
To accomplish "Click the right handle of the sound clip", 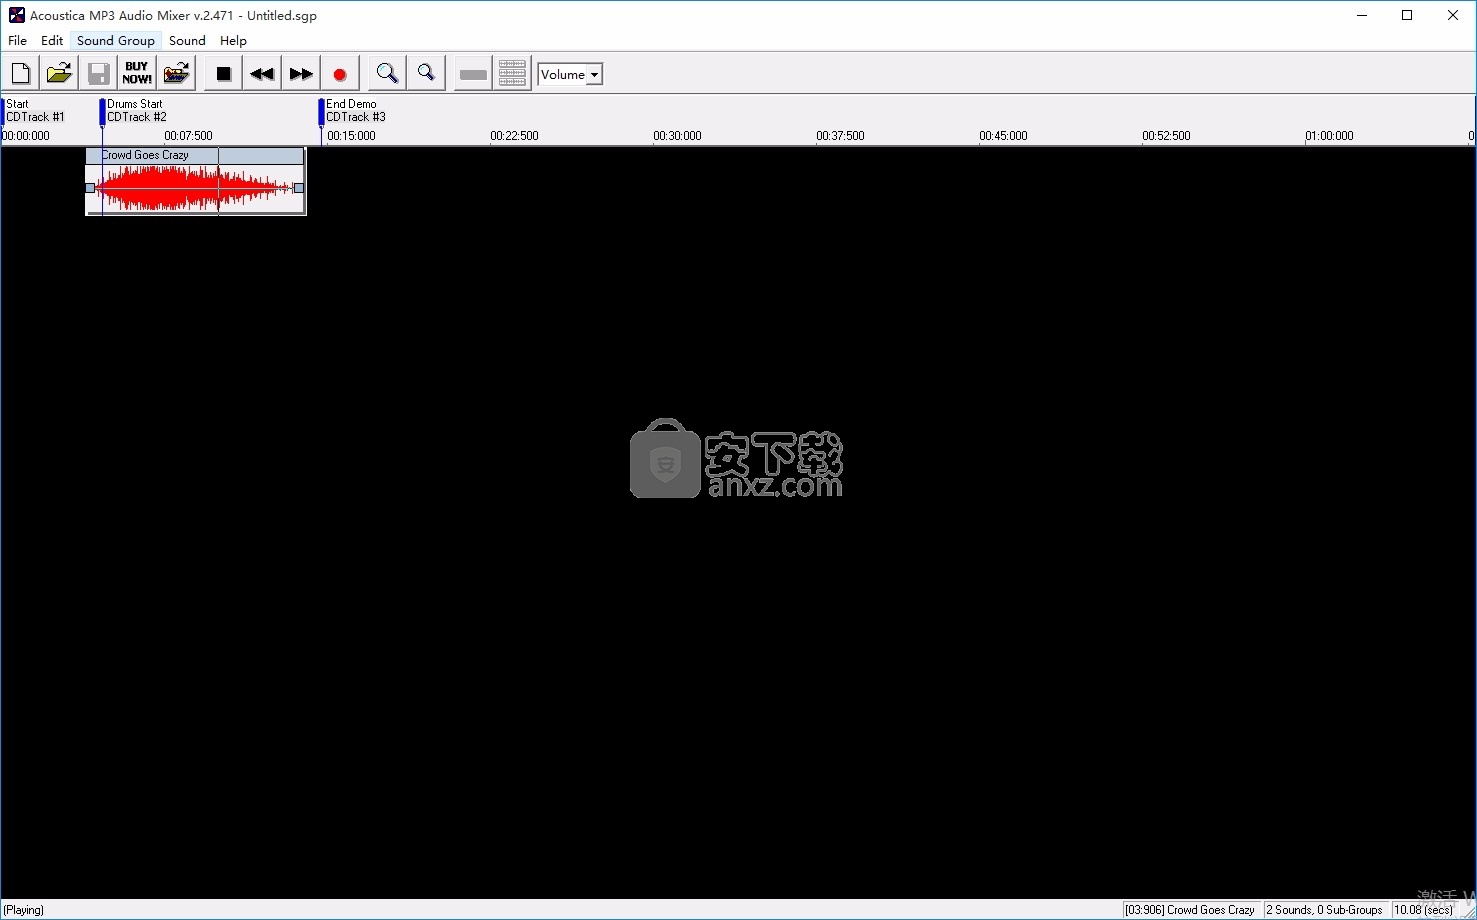I will (299, 188).
